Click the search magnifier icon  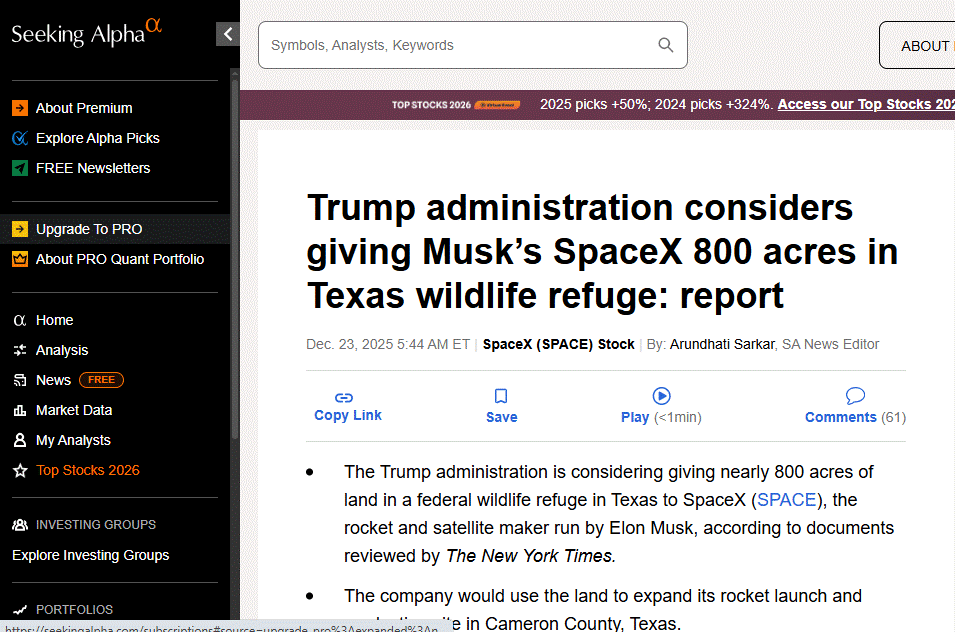666,45
